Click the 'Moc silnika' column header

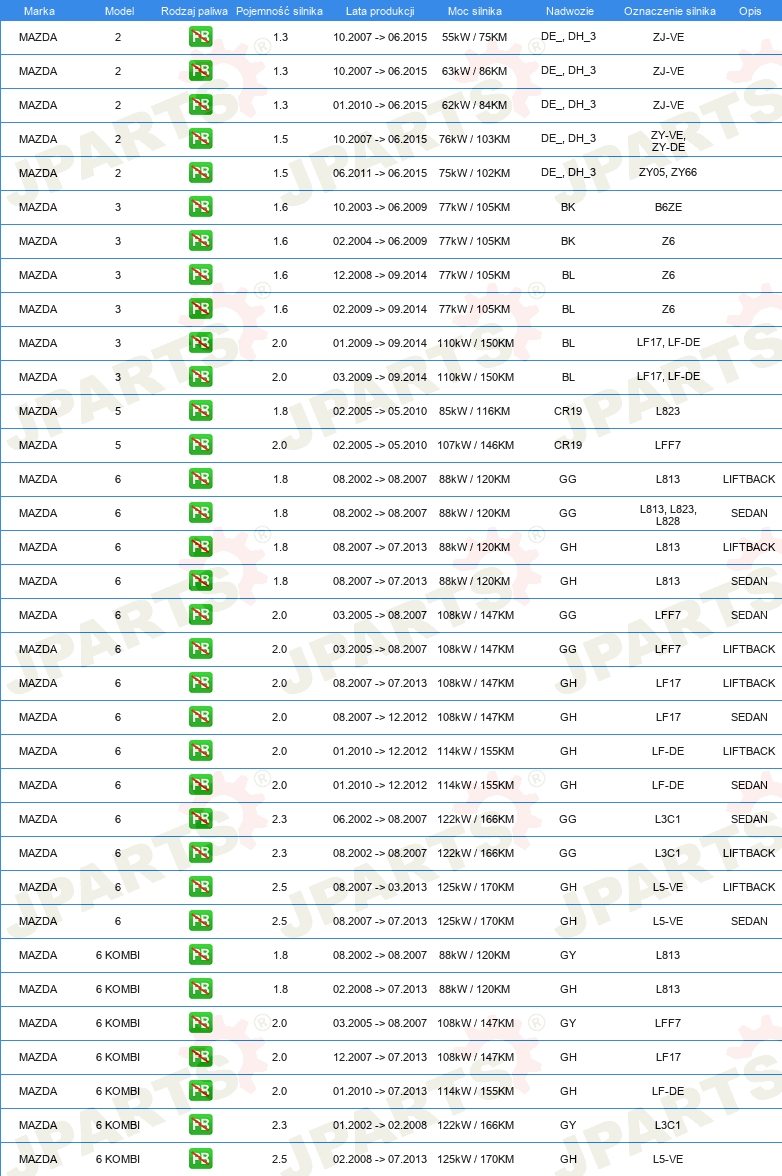pos(475,11)
